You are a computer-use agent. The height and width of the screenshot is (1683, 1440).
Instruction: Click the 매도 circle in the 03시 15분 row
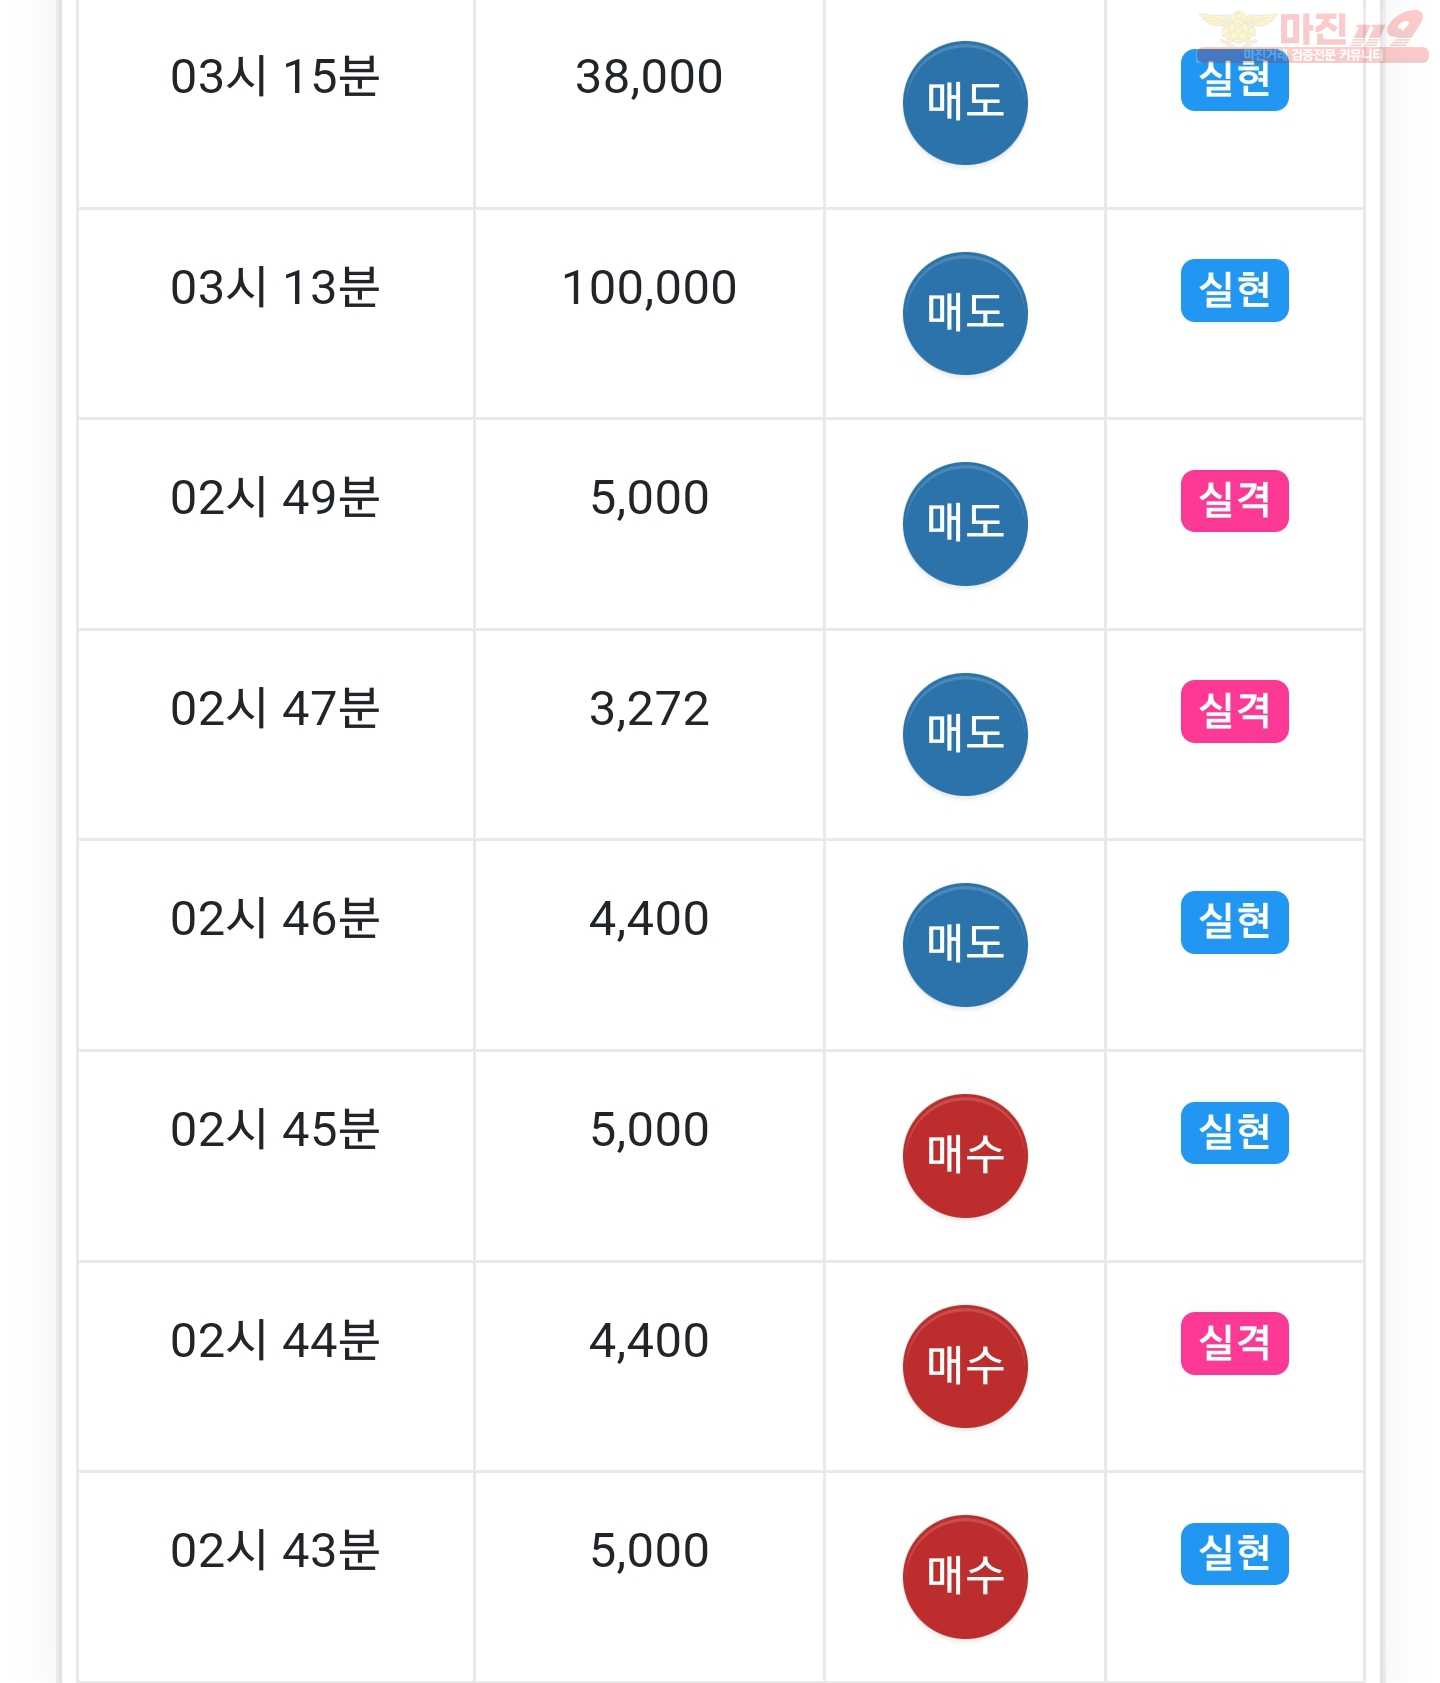(965, 103)
